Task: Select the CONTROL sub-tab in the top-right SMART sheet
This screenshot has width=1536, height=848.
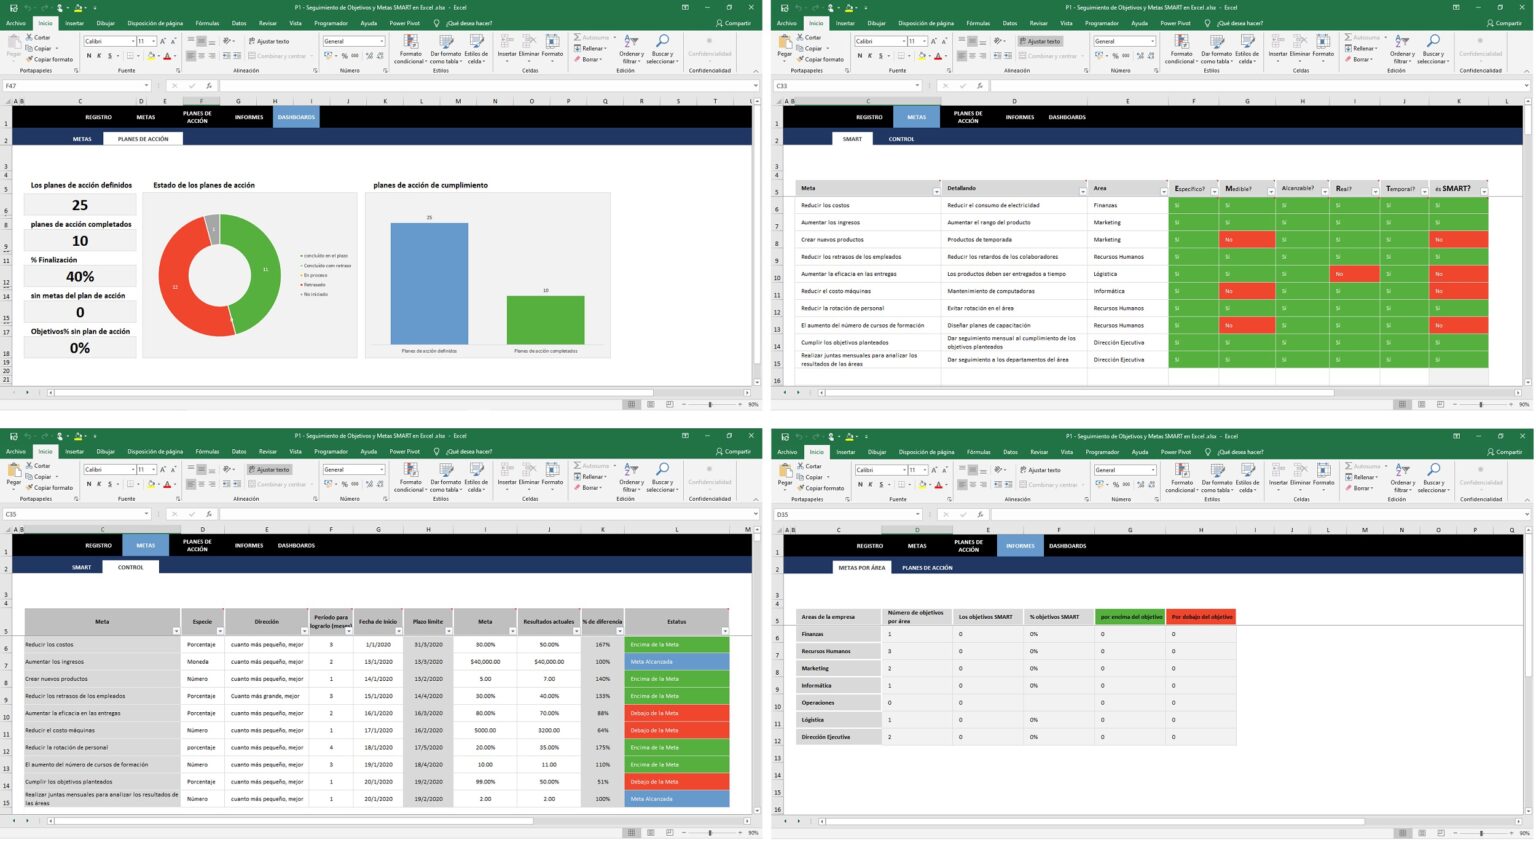Action: tap(901, 139)
